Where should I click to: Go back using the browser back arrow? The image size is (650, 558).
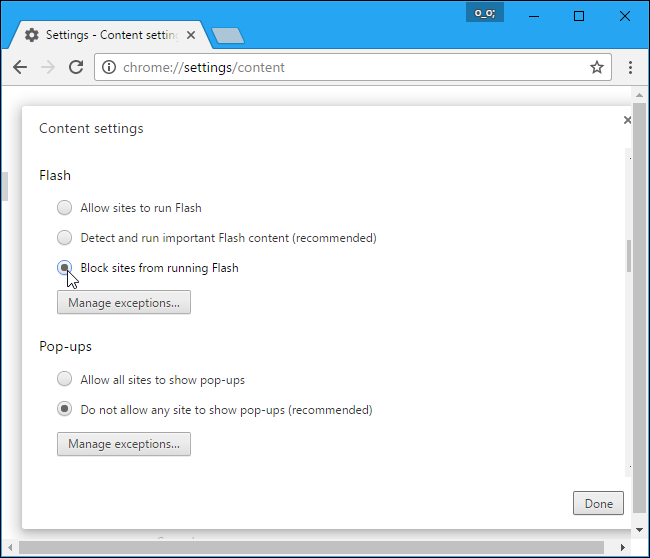[x=20, y=67]
